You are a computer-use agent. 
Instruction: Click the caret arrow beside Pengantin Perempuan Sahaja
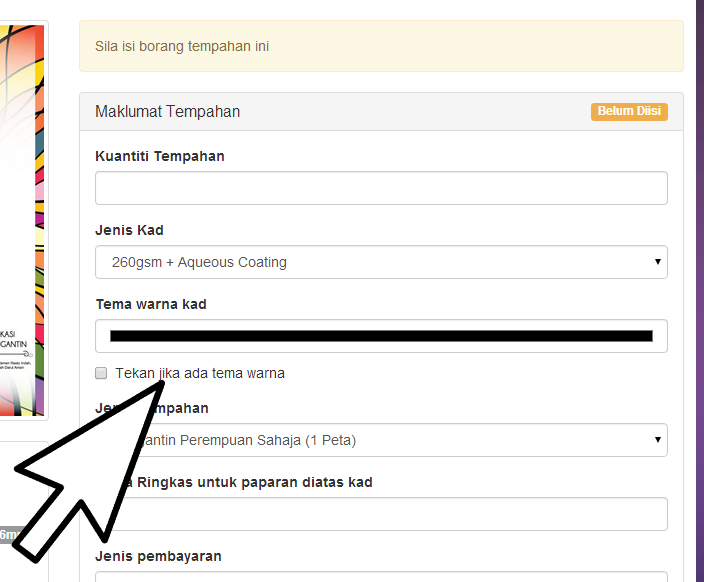(658, 439)
